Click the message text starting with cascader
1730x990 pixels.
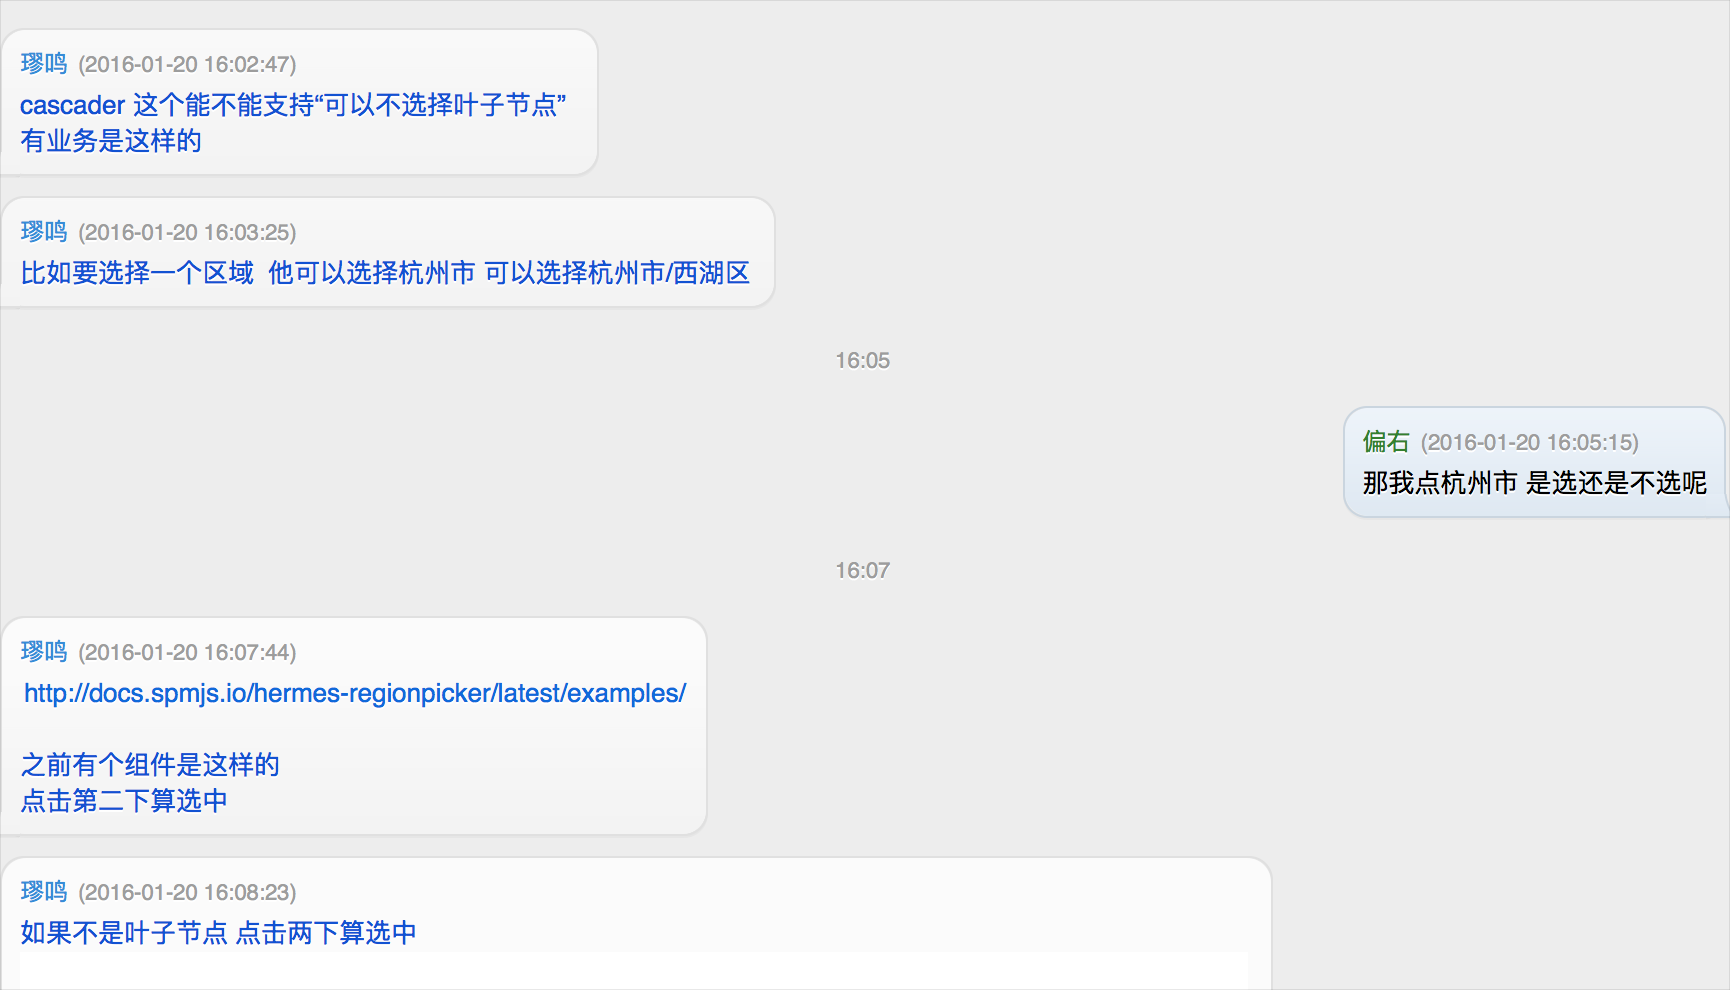tap(293, 105)
